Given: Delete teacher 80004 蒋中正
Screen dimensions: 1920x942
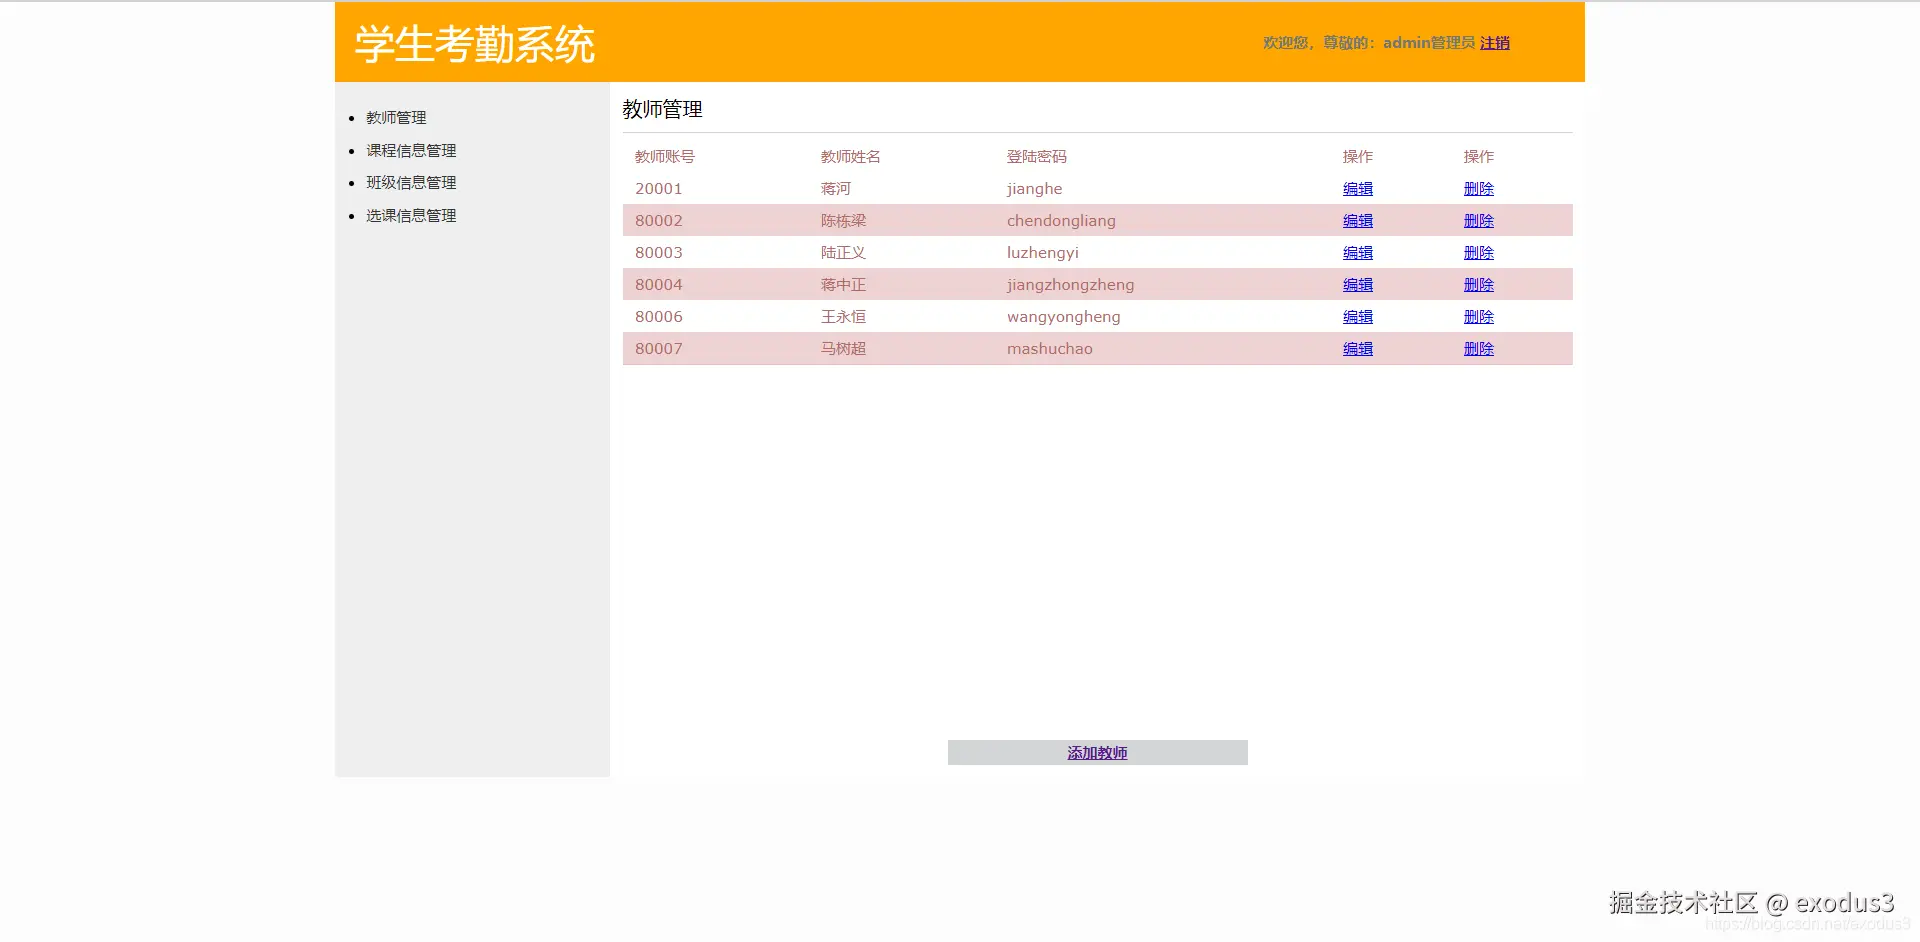Looking at the screenshot, I should click(1479, 285).
